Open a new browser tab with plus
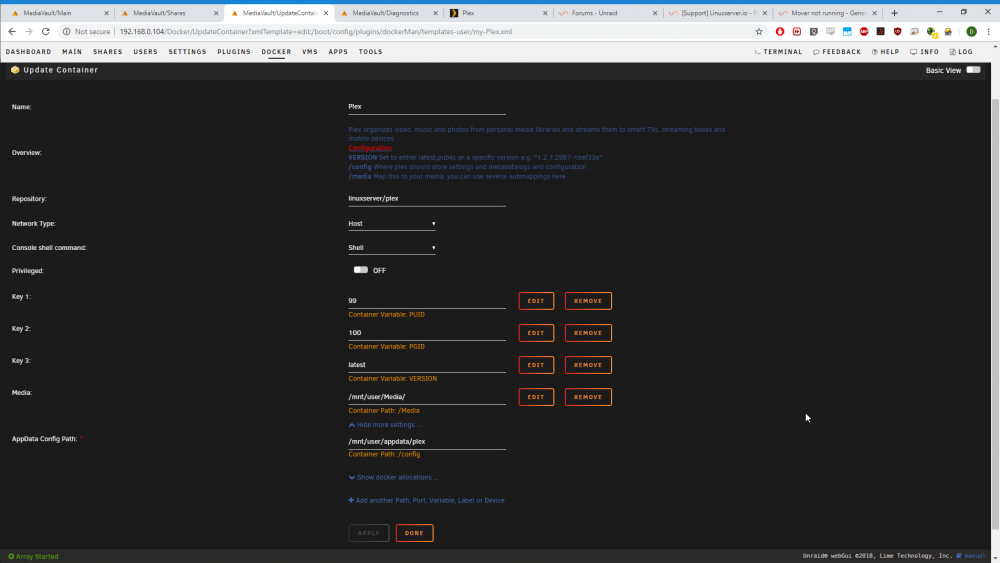This screenshot has height=563, width=1000. 894,13
